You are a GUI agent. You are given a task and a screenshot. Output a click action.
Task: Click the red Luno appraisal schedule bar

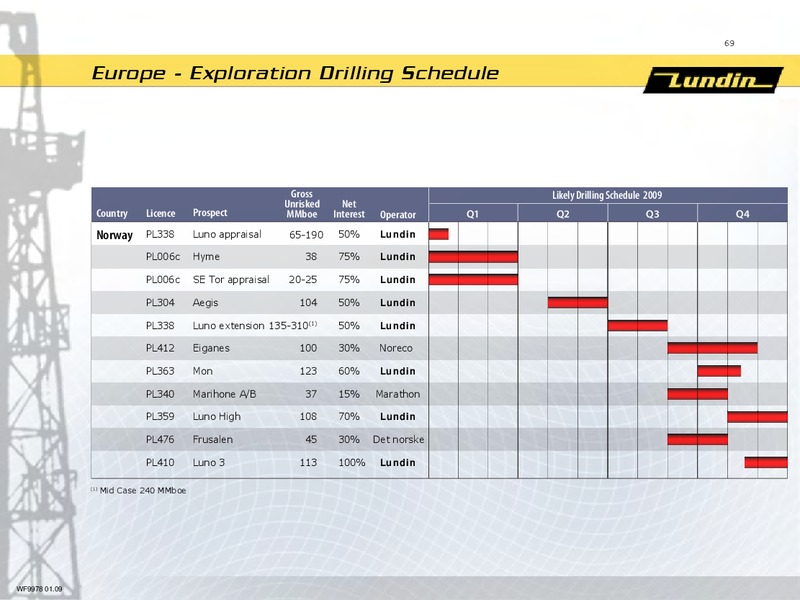pos(439,234)
